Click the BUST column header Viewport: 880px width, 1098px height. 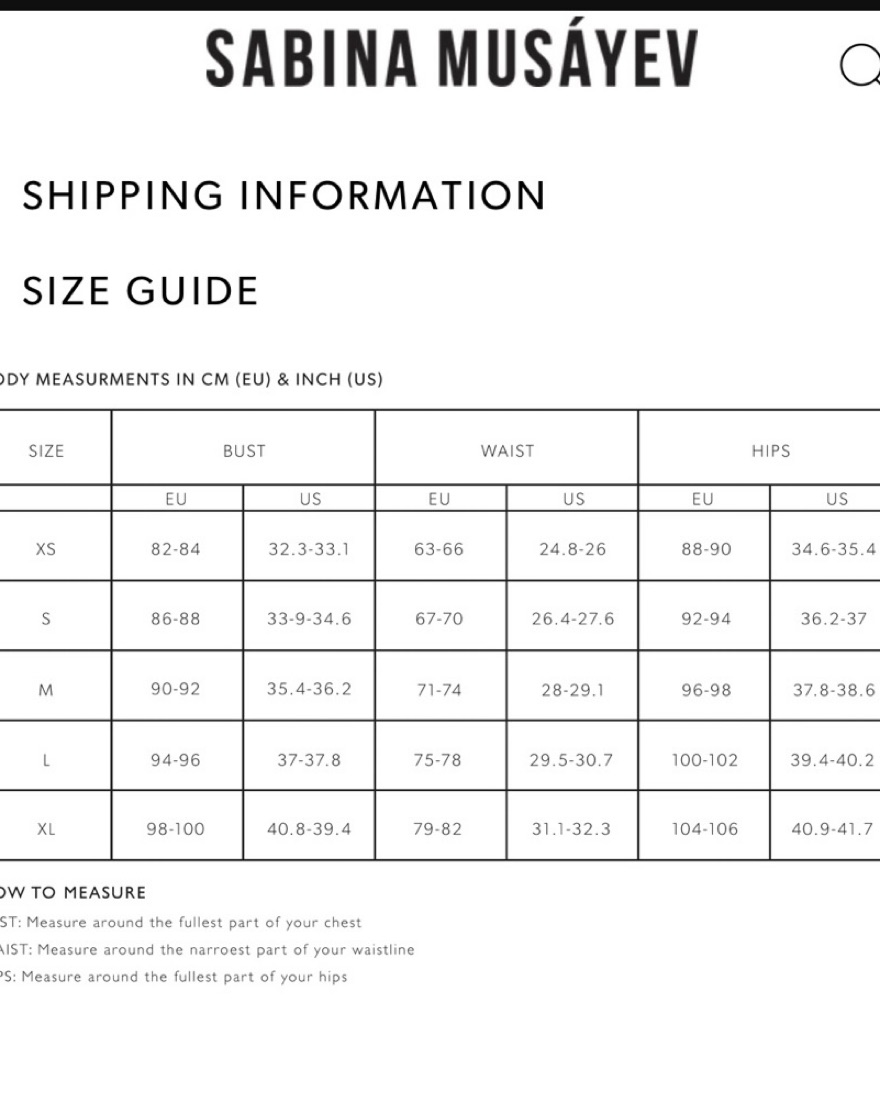pyautogui.click(x=244, y=451)
